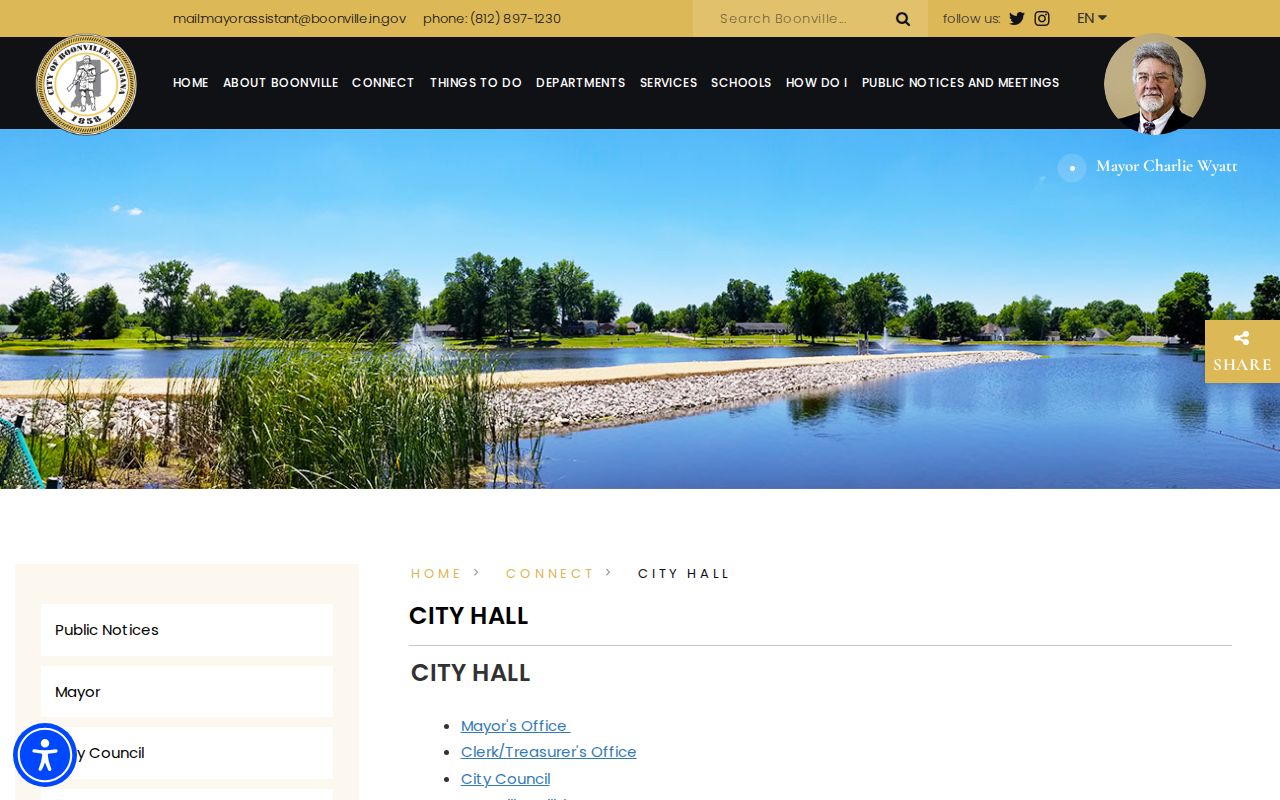
Task: Open the accessibility widget icon
Action: pyautogui.click(x=45, y=755)
